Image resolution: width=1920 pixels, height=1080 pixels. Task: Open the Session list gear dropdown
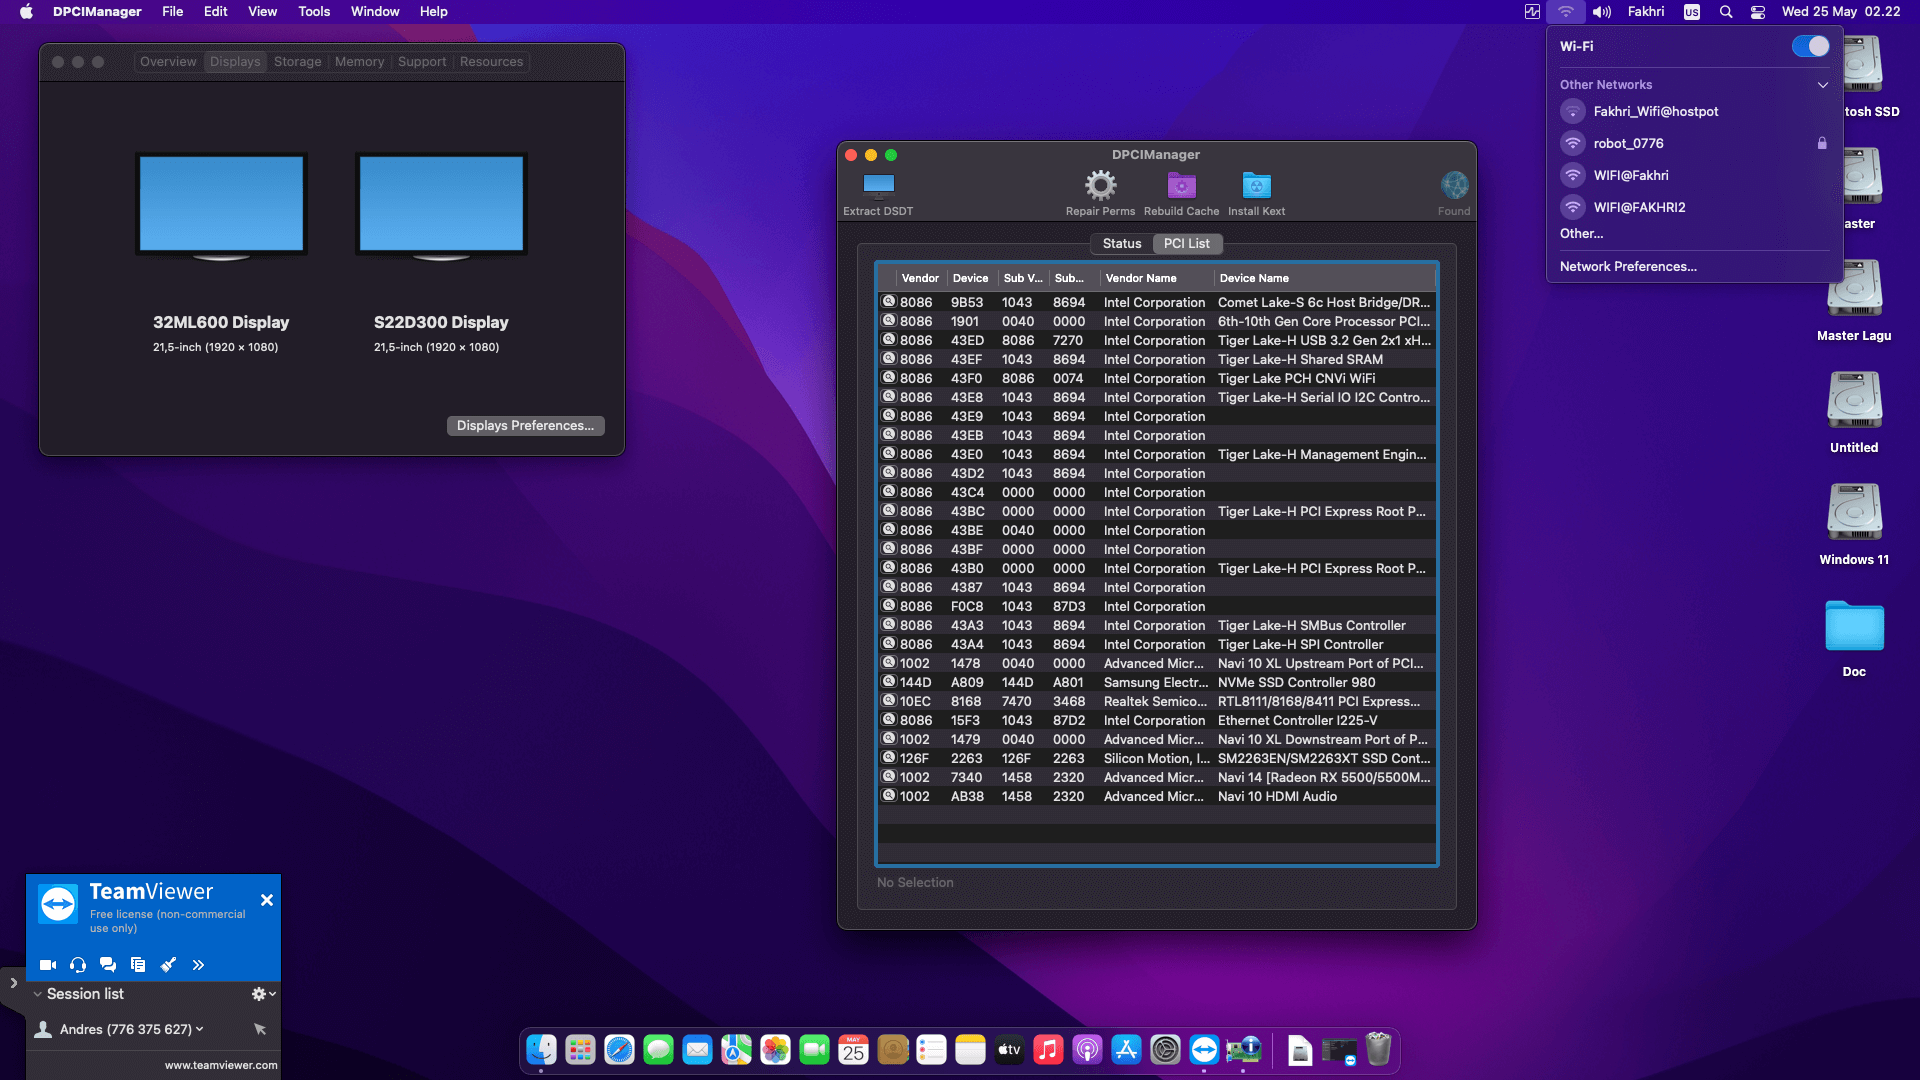[x=264, y=994]
